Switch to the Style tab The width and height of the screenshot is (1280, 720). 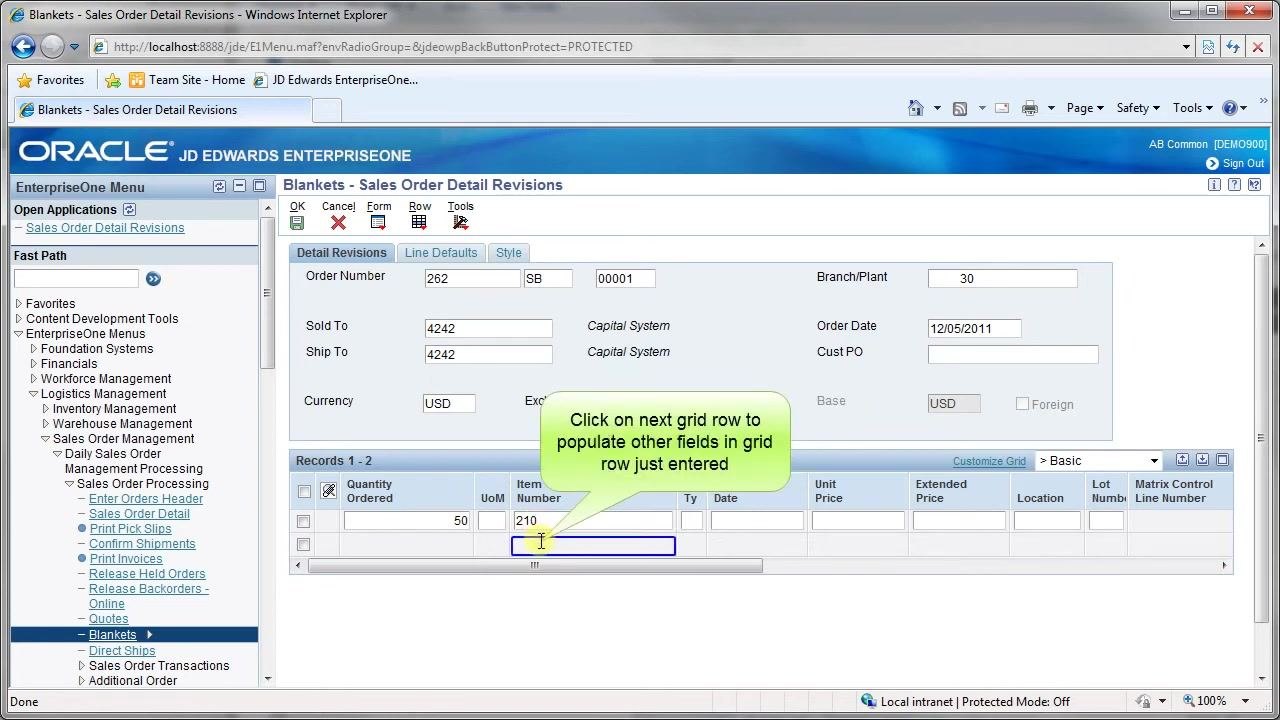pos(509,253)
